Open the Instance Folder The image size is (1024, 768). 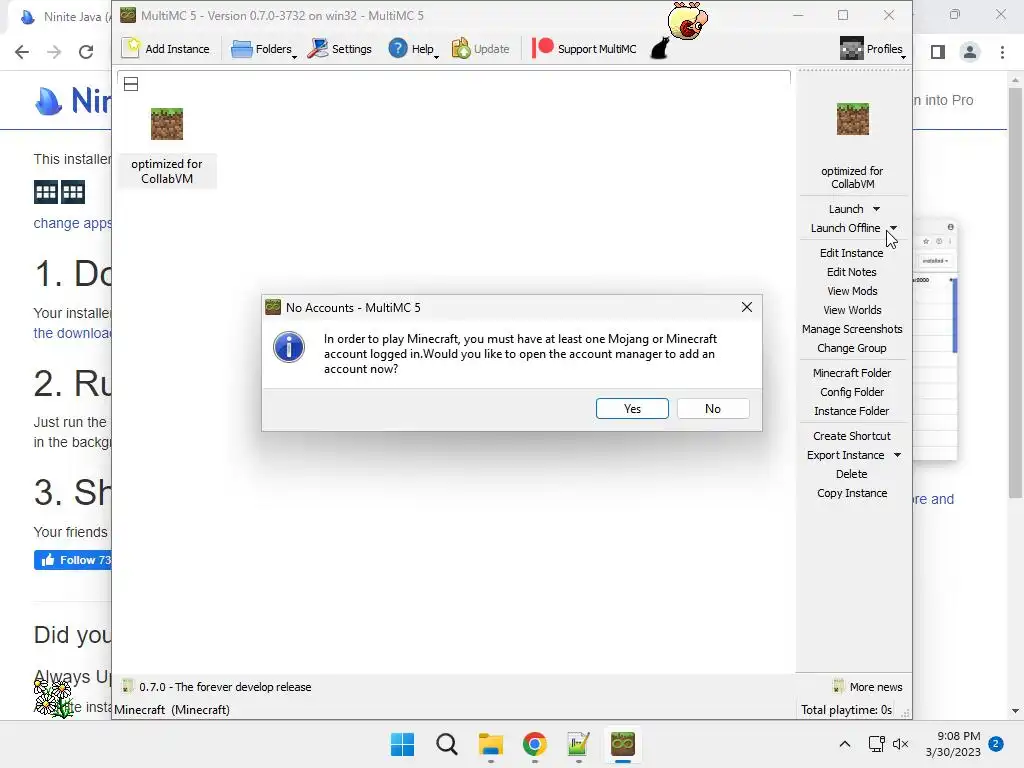852,410
